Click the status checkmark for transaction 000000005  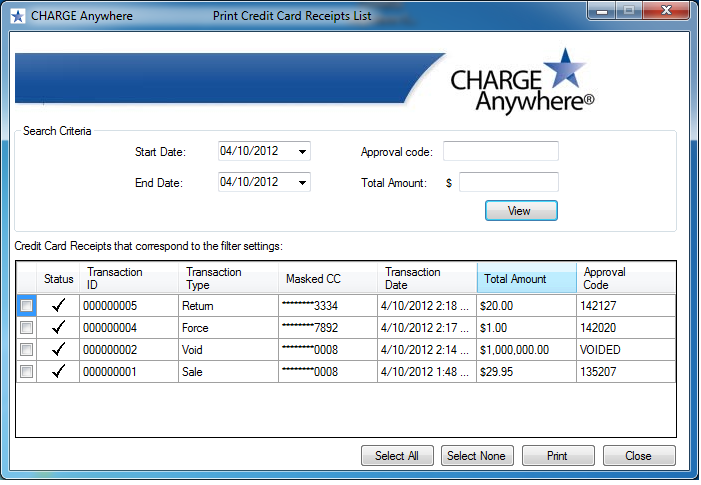[x=59, y=305]
